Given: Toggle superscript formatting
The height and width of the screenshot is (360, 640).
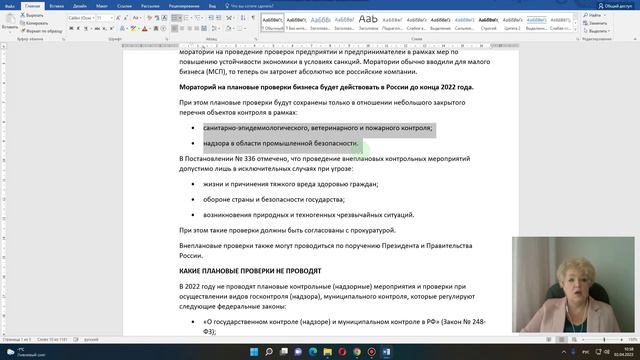Looking at the screenshot, I should pyautogui.click(x=112, y=28).
